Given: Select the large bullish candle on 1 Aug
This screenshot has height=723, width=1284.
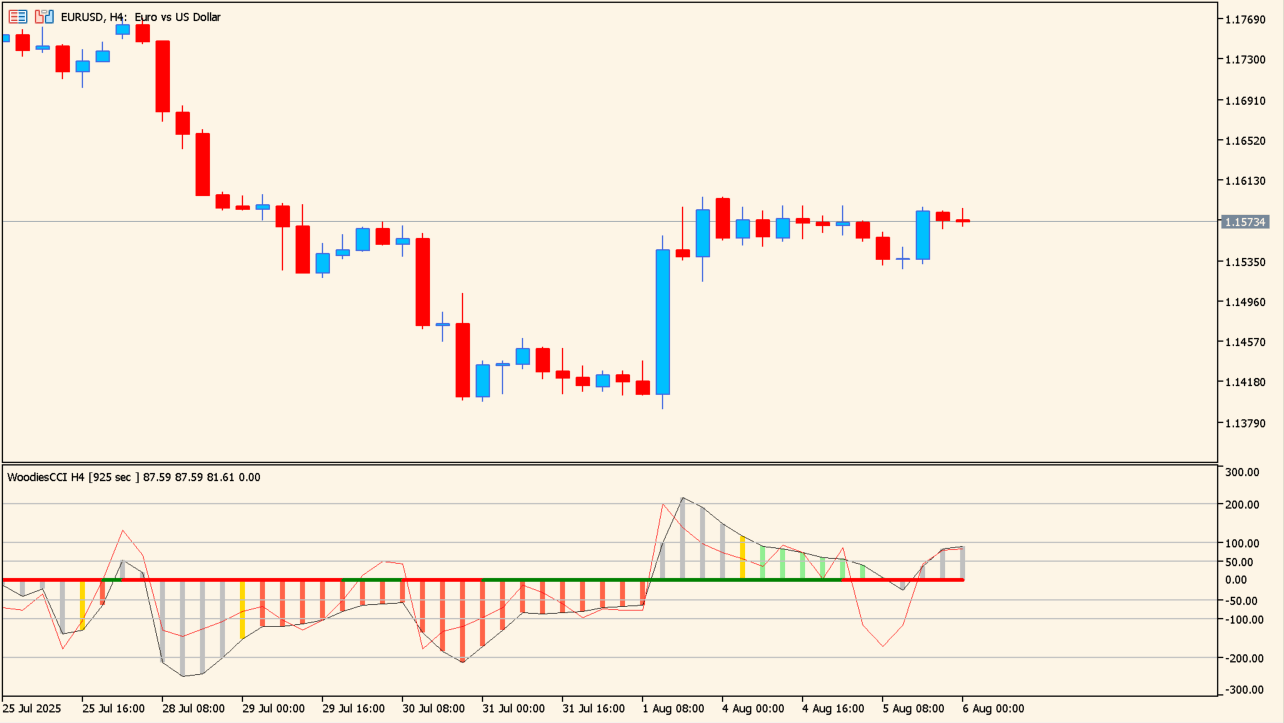Looking at the screenshot, I should tap(662, 321).
